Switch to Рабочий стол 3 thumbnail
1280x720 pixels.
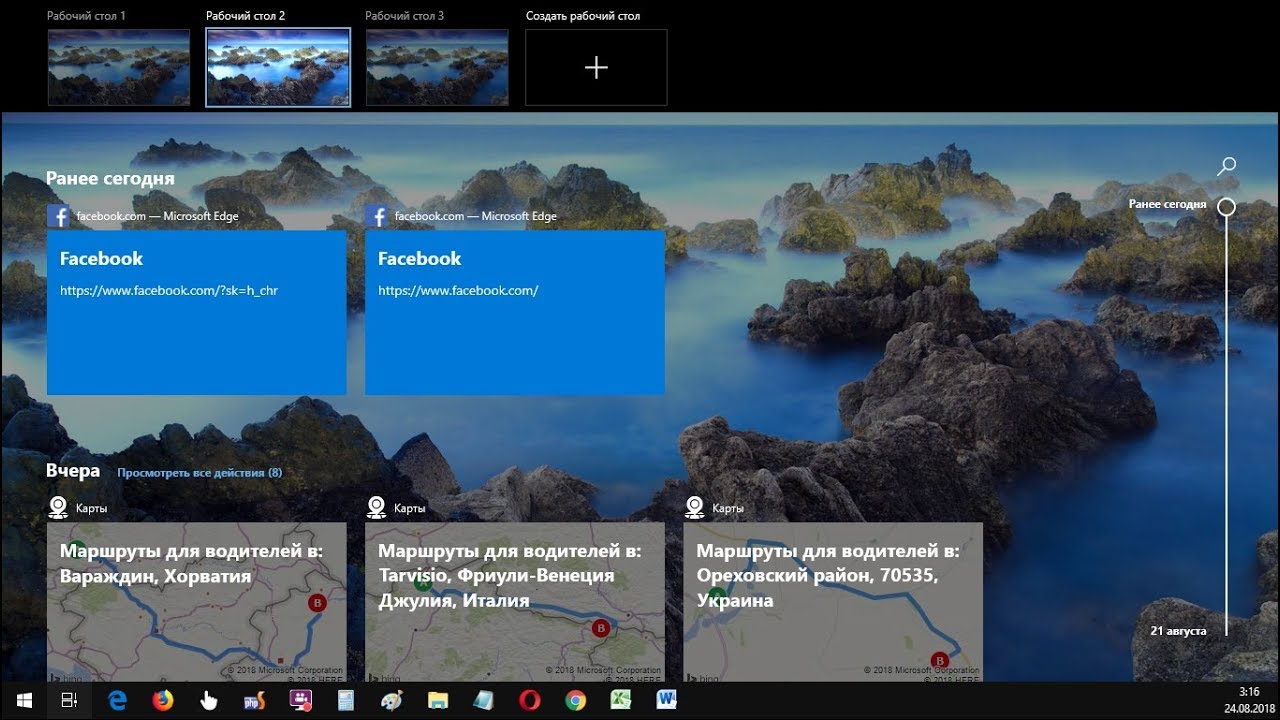[x=437, y=67]
